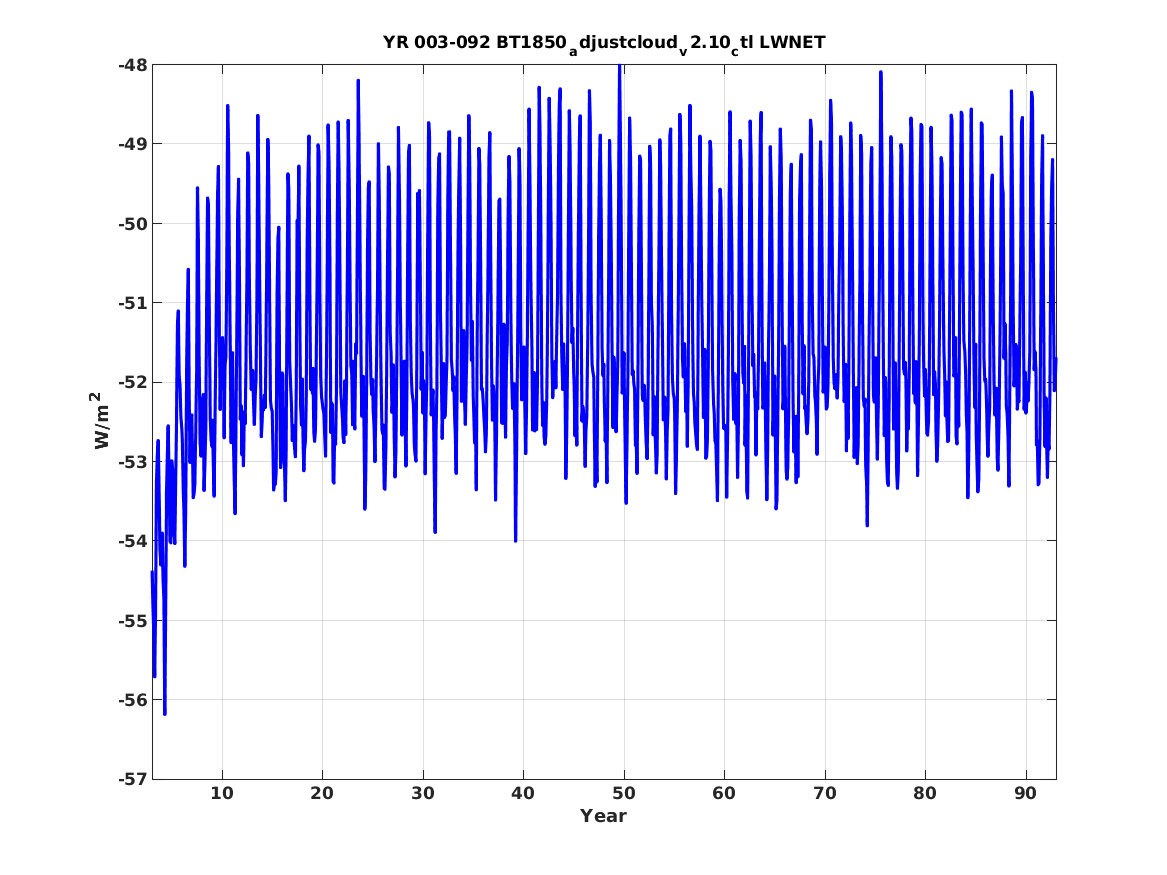Select y-axis tick label -56
The image size is (1167, 875).
133,699
